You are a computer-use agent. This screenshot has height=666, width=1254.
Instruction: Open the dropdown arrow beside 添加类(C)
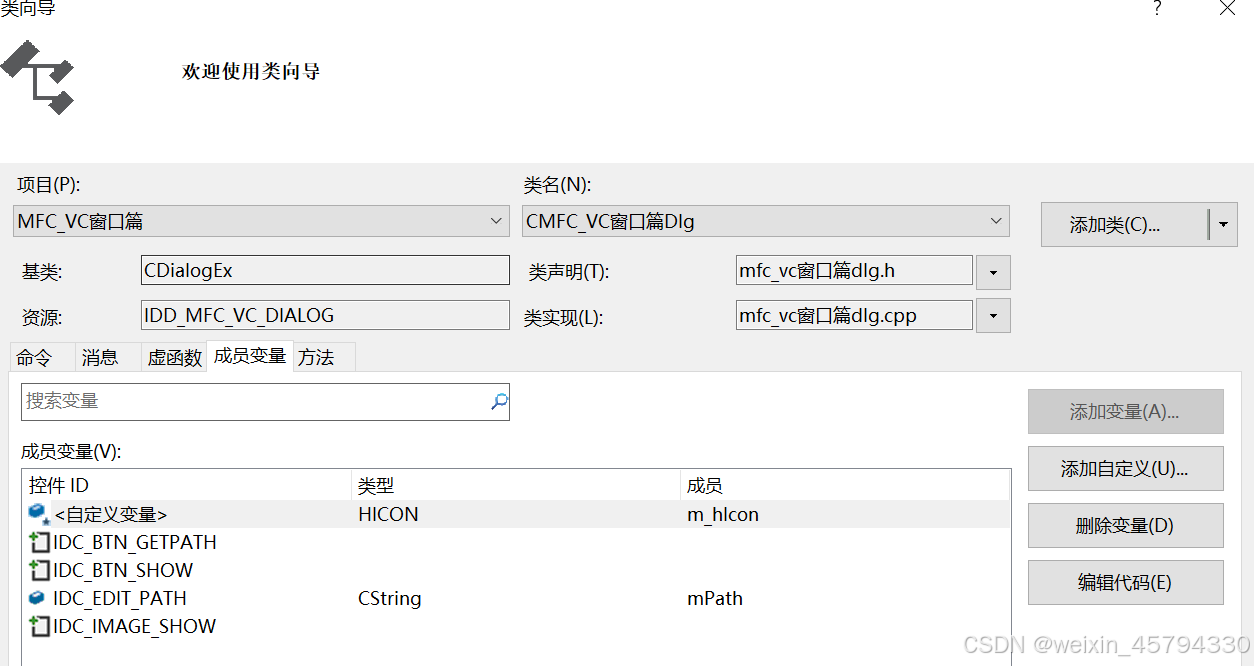pyautogui.click(x=1222, y=224)
